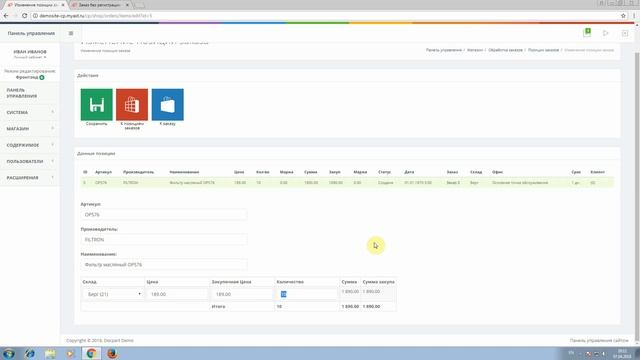The image size is (640, 360).
Task: Expand the Содержимое sidebar section
Action: coord(30,145)
